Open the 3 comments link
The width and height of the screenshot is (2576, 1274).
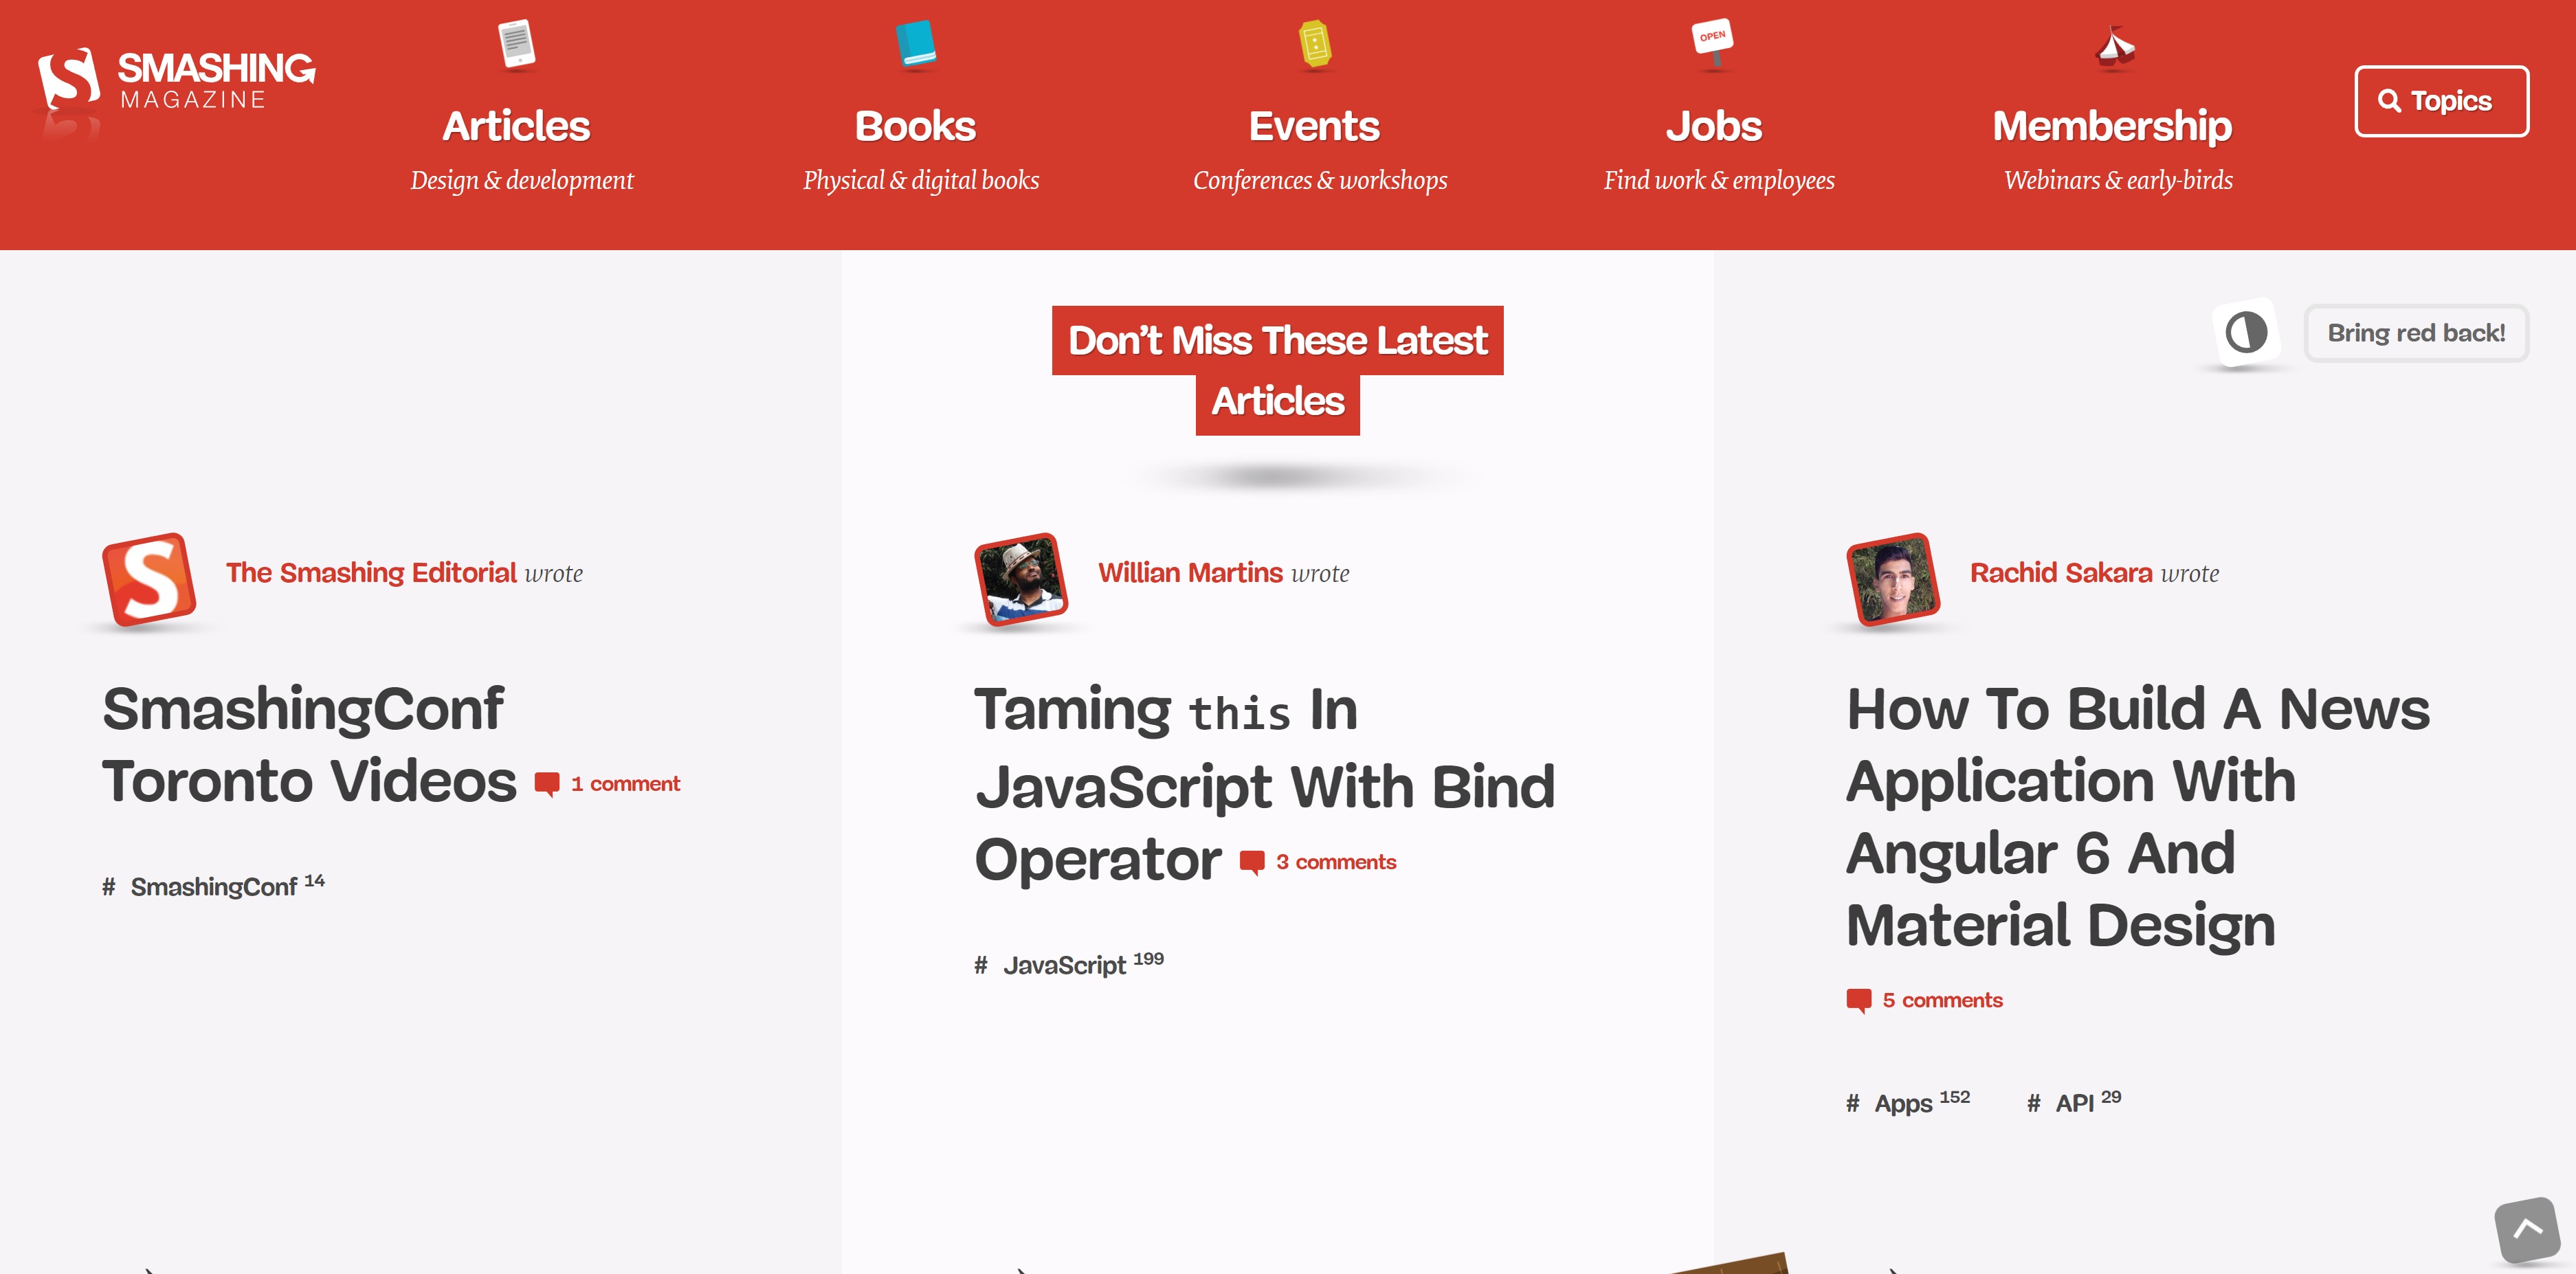pyautogui.click(x=1336, y=862)
